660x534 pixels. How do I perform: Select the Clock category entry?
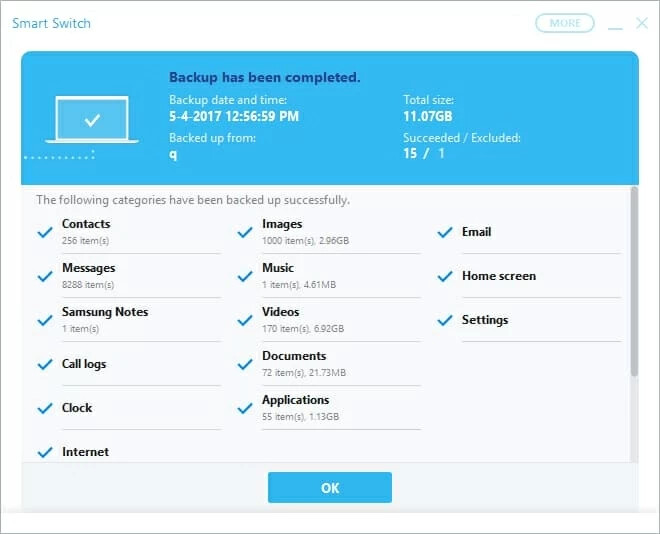(77, 408)
